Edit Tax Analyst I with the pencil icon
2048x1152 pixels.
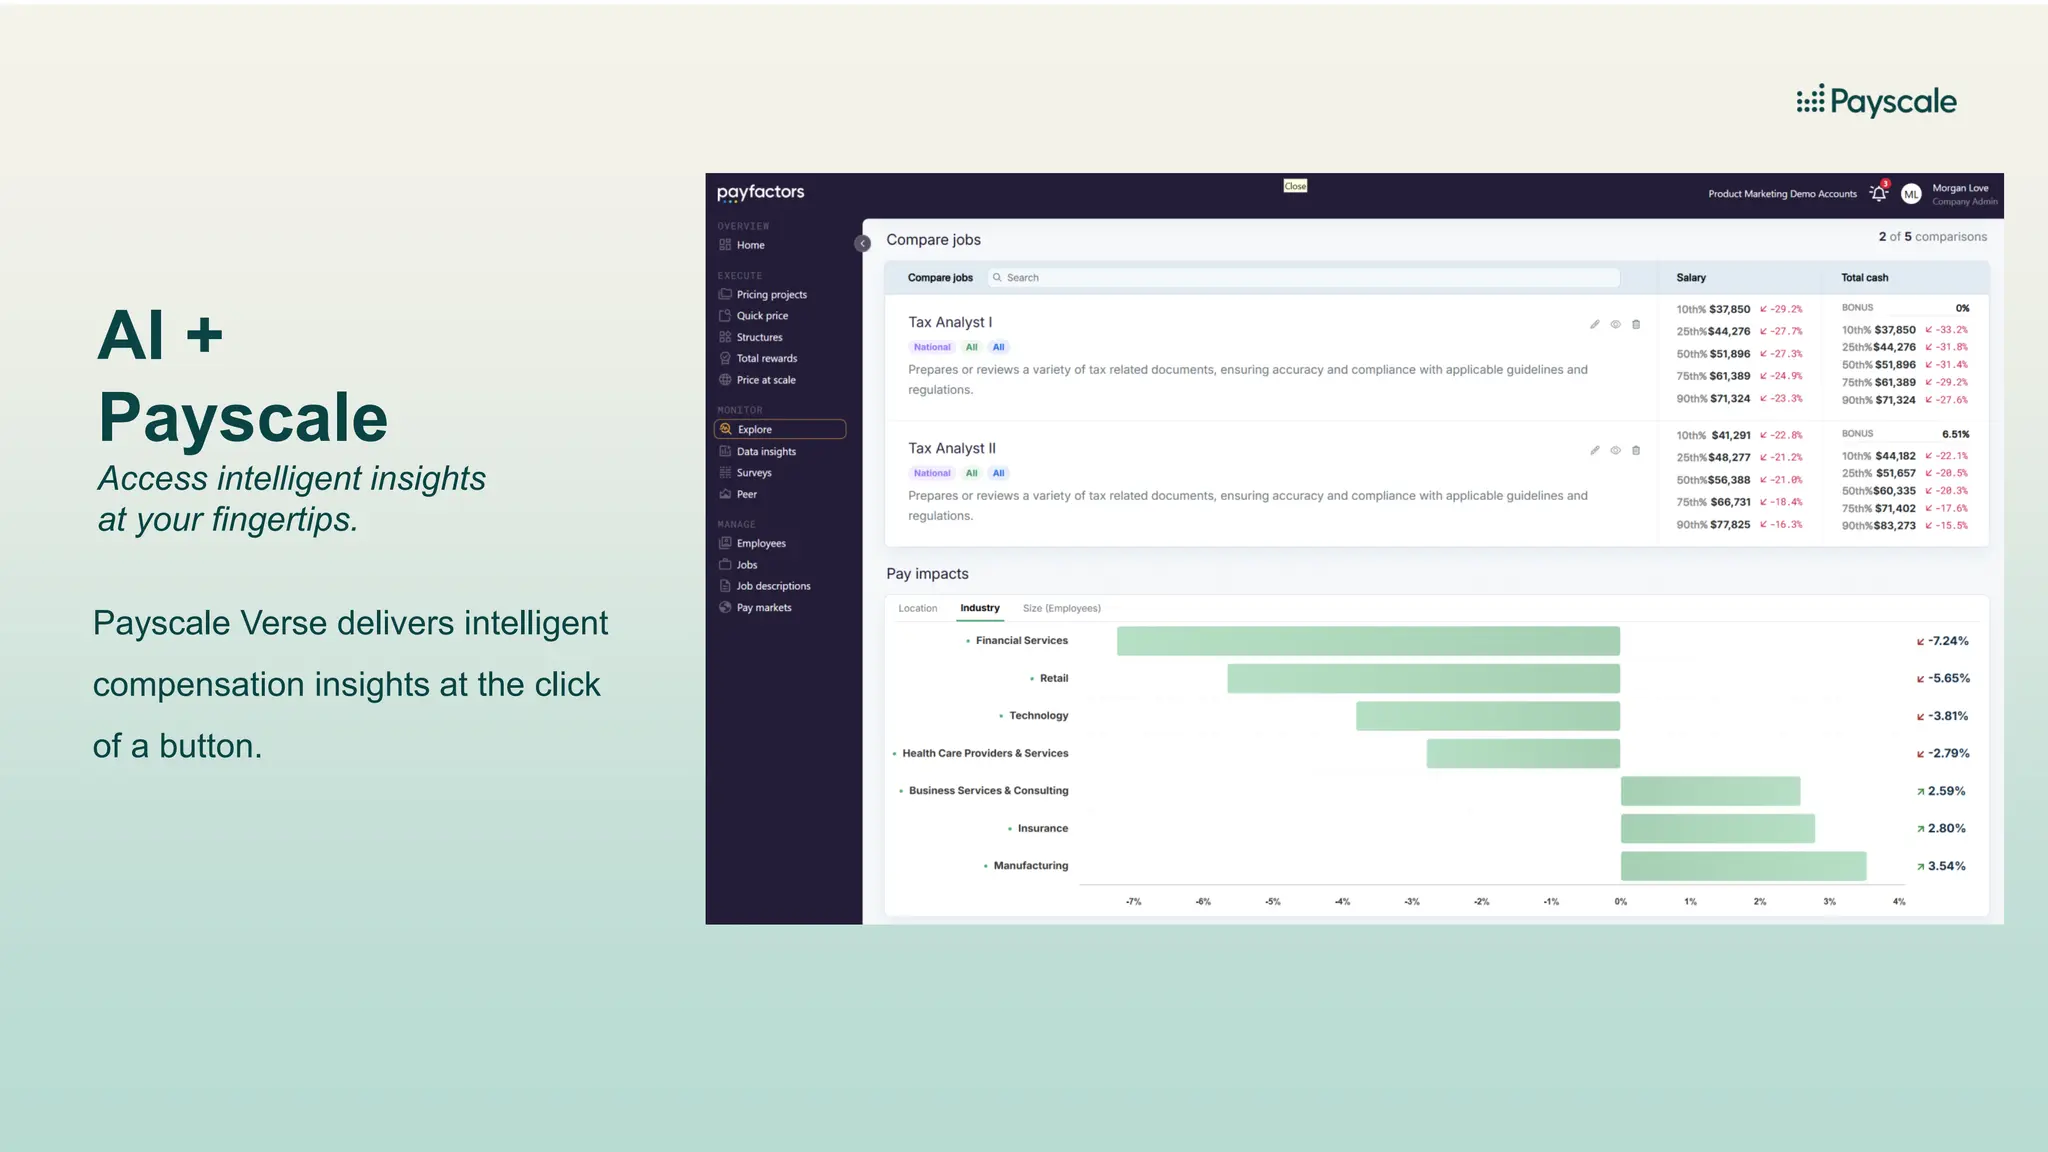[x=1595, y=324]
